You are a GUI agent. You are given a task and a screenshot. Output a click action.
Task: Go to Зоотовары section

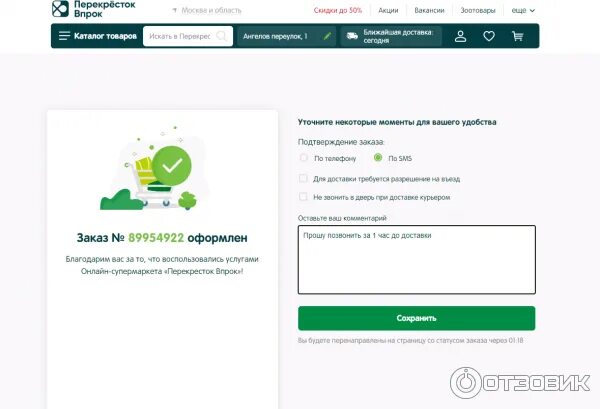point(478,10)
